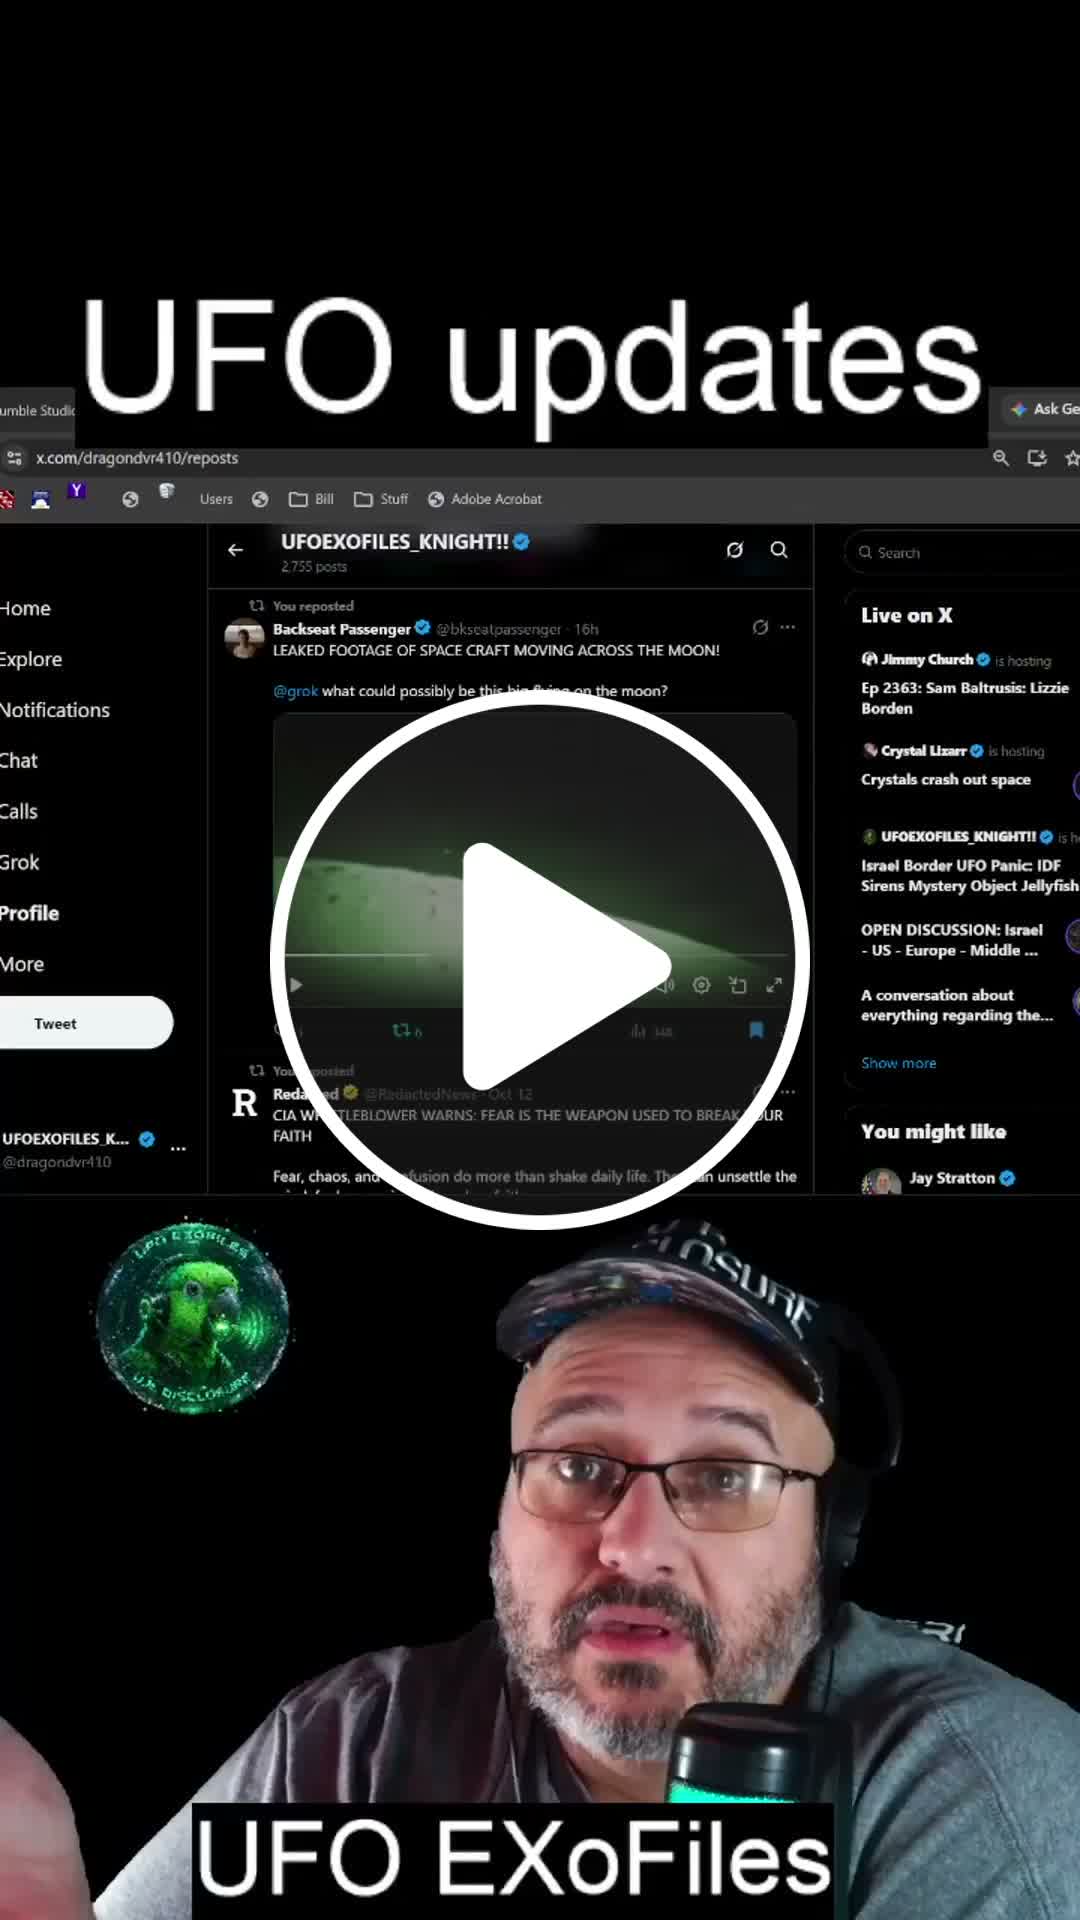Click the white Tweet button
The width and height of the screenshot is (1080, 1920).
click(x=86, y=1023)
